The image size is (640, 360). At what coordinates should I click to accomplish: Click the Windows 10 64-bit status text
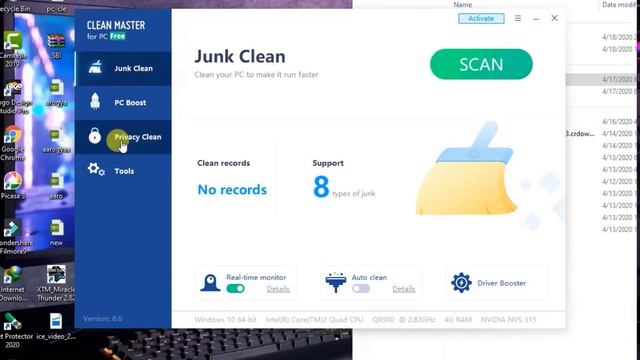225,320
